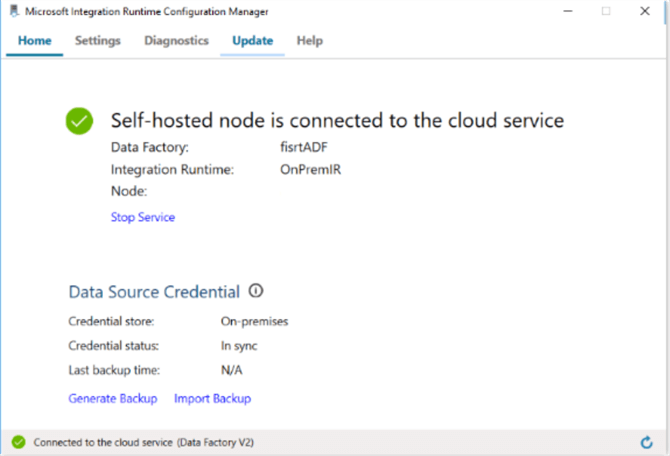Switch to the Home tab

[35, 41]
